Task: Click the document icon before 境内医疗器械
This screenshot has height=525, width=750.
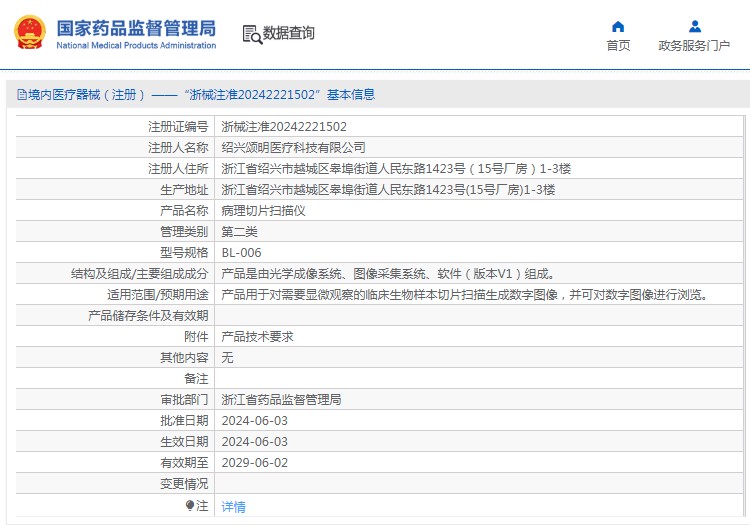Action: click(x=20, y=95)
